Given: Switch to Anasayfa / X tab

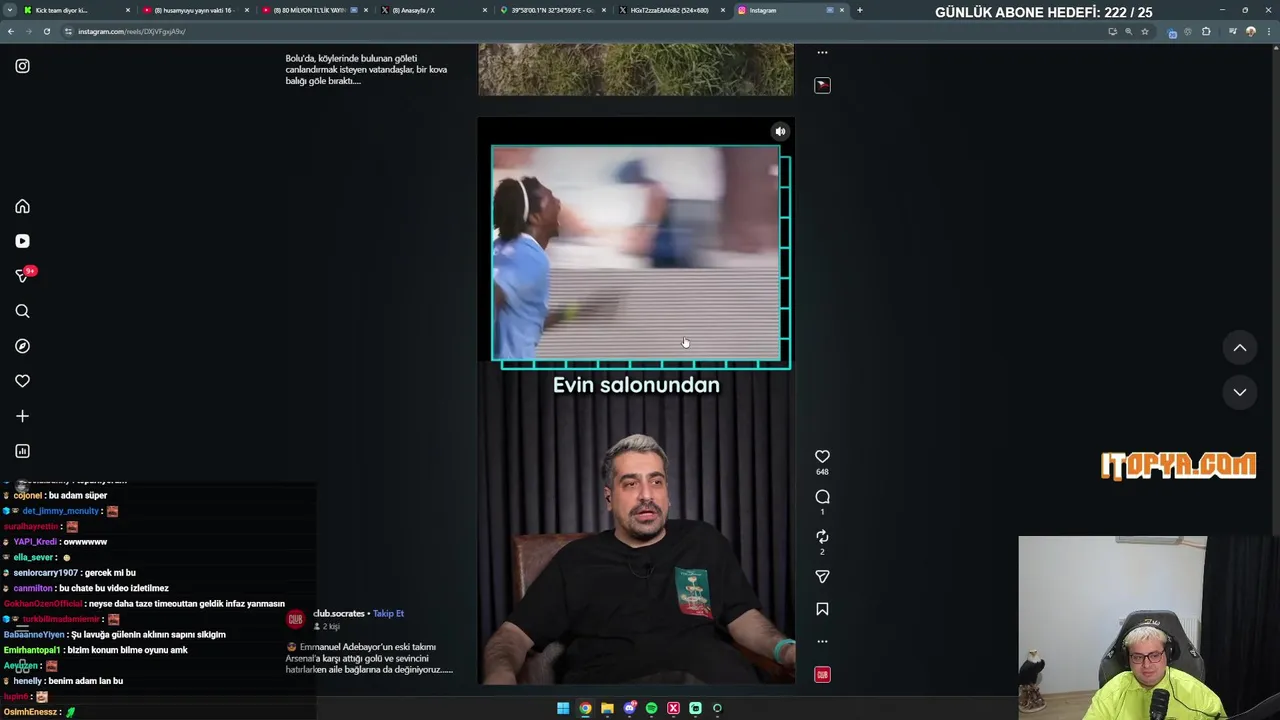Looking at the screenshot, I should coord(435,10).
